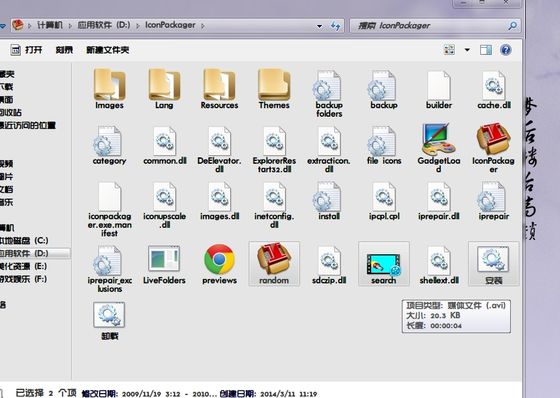Screen dimensions: 560x398
Task: Select the LiveFolders icon
Action: (x=164, y=264)
